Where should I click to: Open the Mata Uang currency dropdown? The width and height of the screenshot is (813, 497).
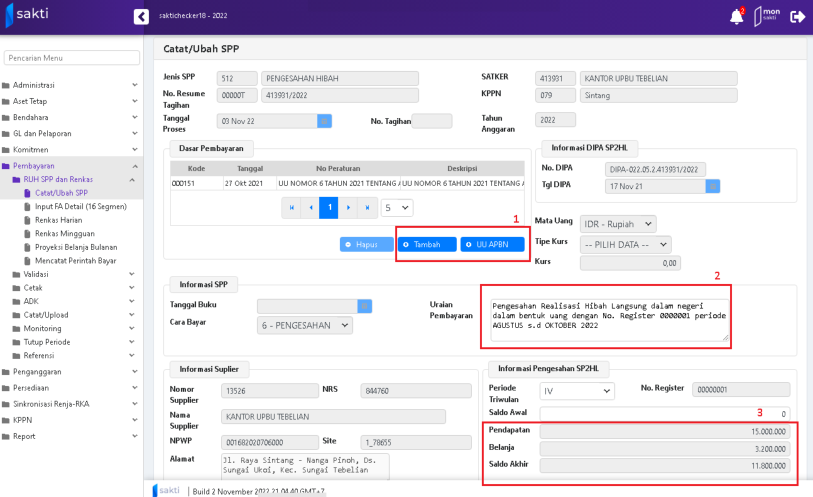(618, 224)
